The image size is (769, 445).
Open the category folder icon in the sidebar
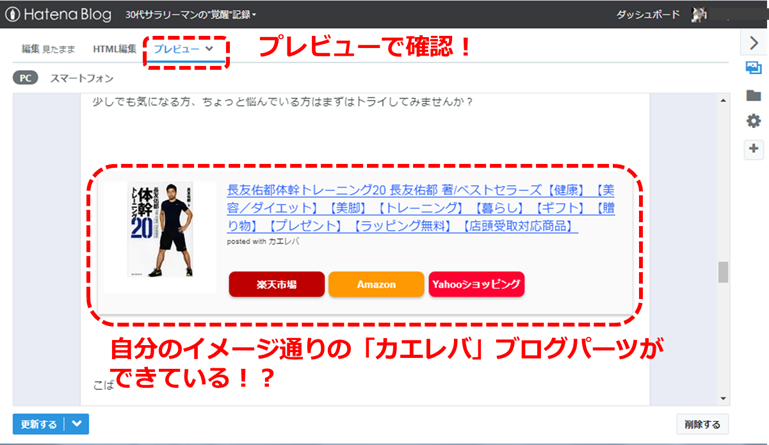(x=754, y=95)
